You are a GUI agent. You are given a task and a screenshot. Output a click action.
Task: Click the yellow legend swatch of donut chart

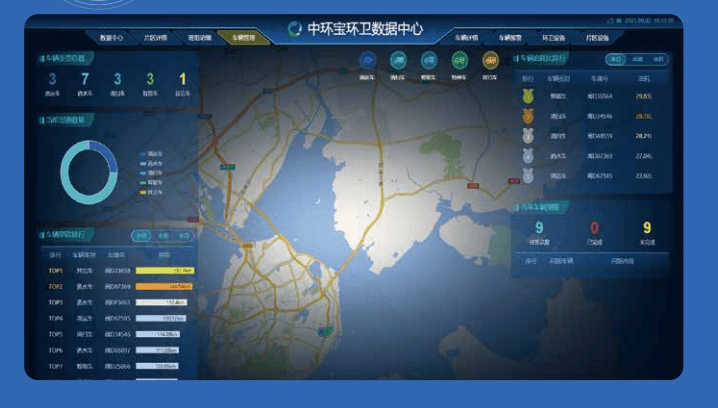(x=143, y=192)
